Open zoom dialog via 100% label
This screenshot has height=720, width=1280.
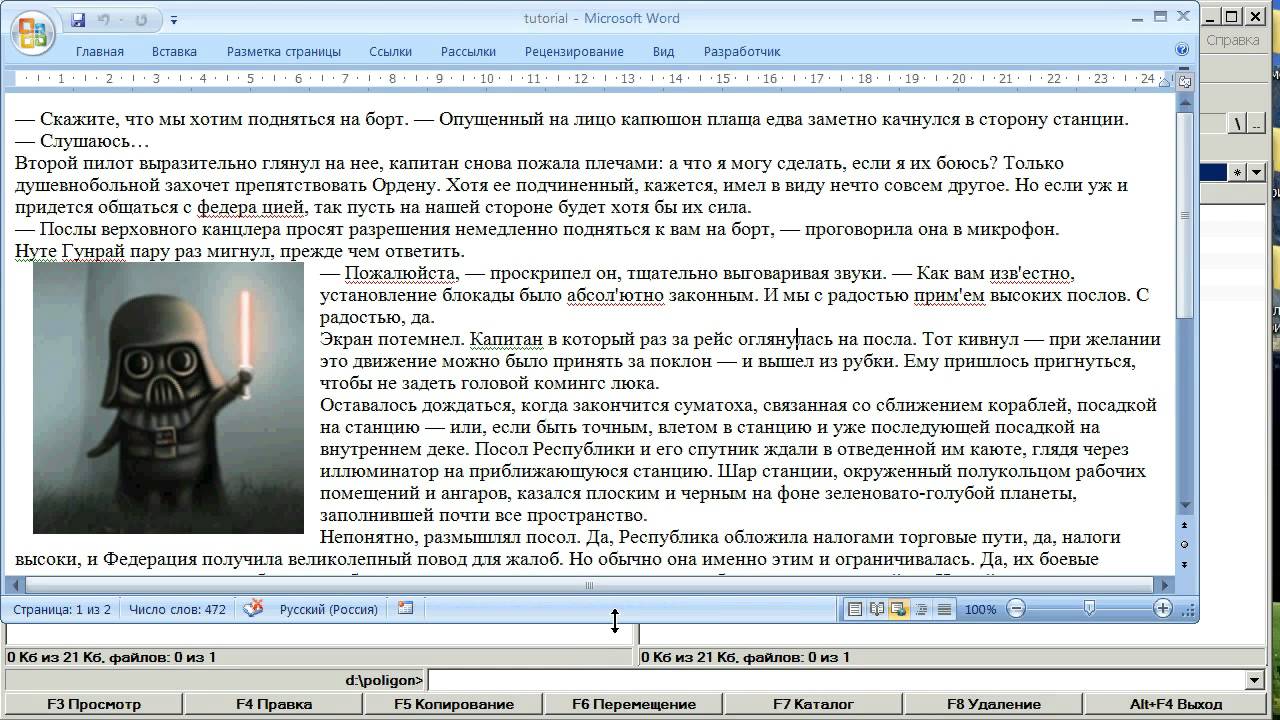(x=981, y=609)
